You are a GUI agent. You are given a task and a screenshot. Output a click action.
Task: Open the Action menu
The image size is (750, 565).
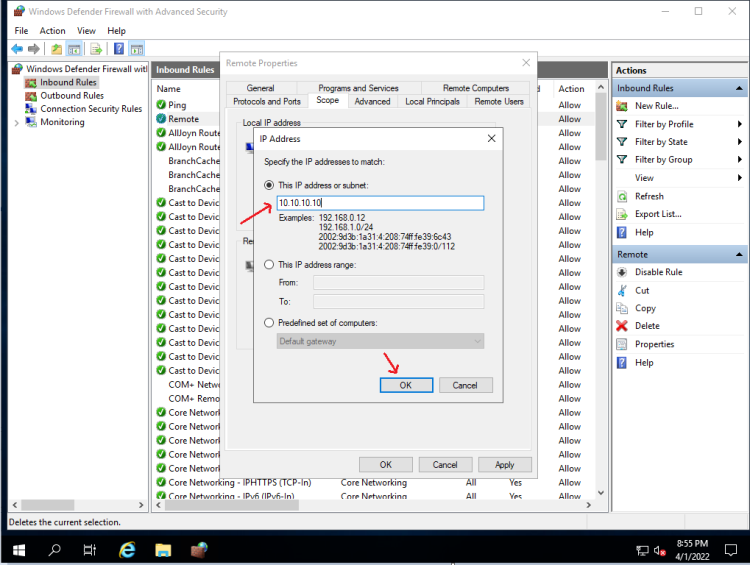coord(52,31)
